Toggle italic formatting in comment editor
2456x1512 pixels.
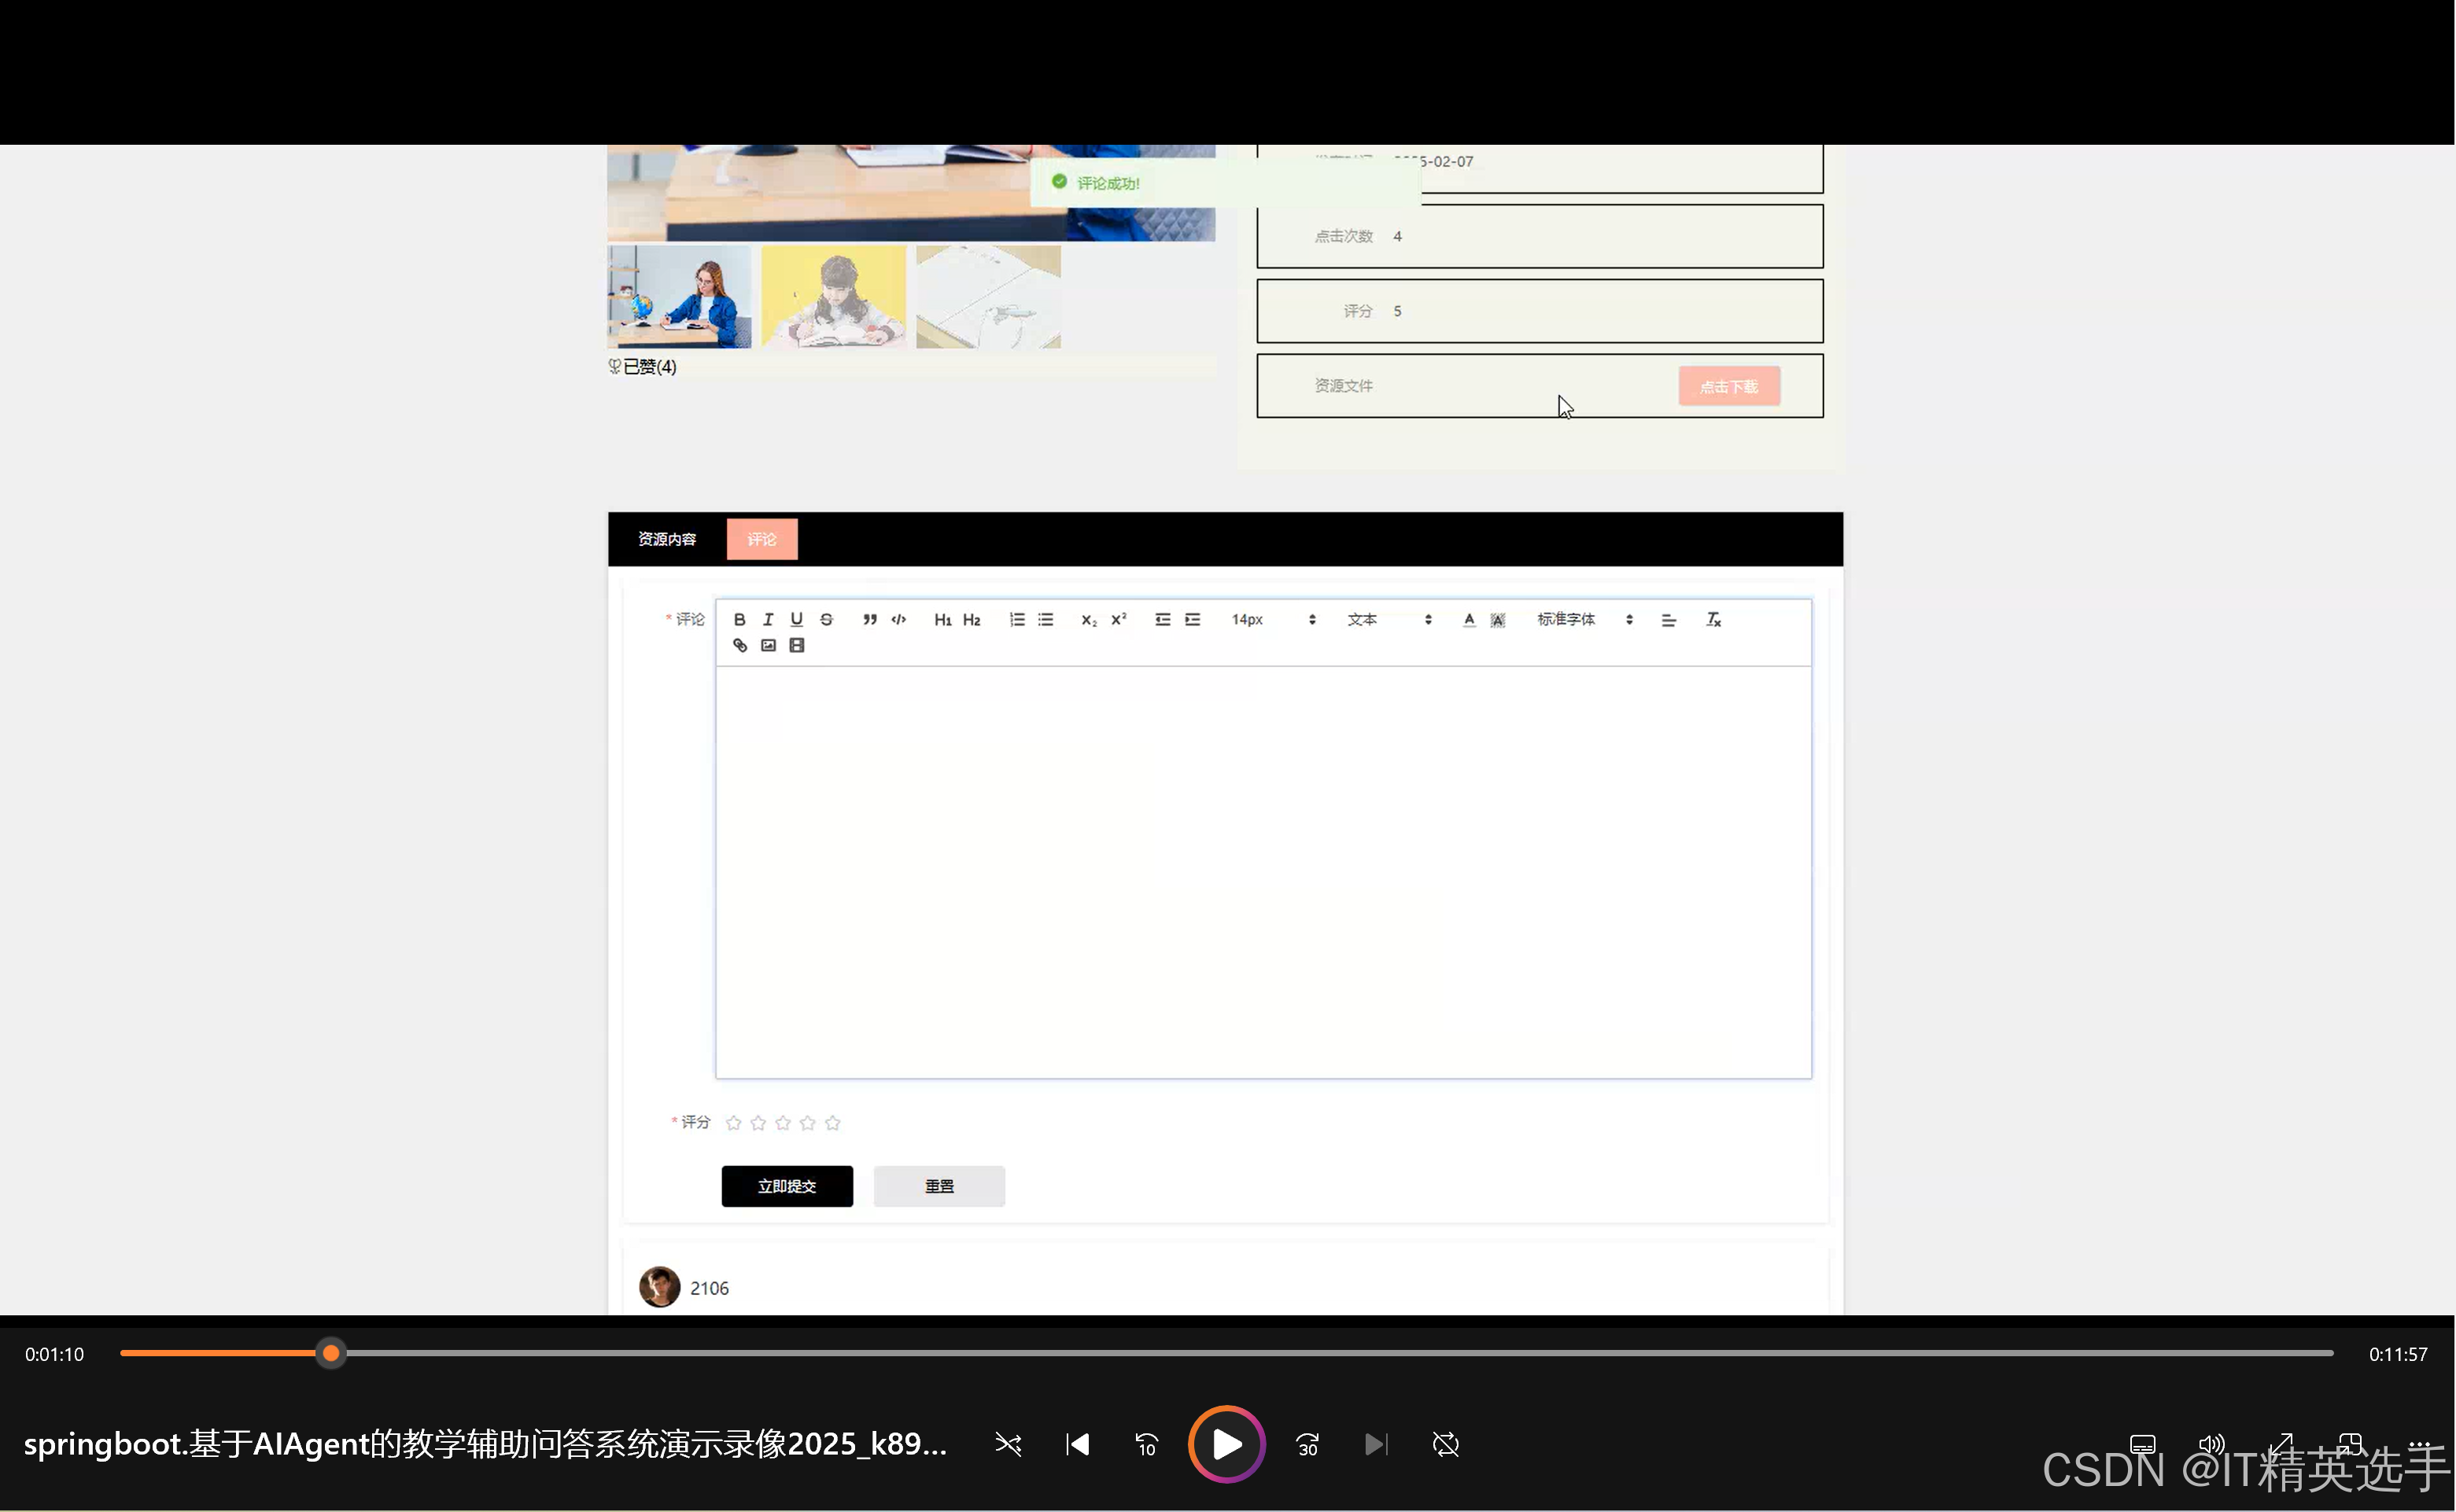pyautogui.click(x=768, y=620)
